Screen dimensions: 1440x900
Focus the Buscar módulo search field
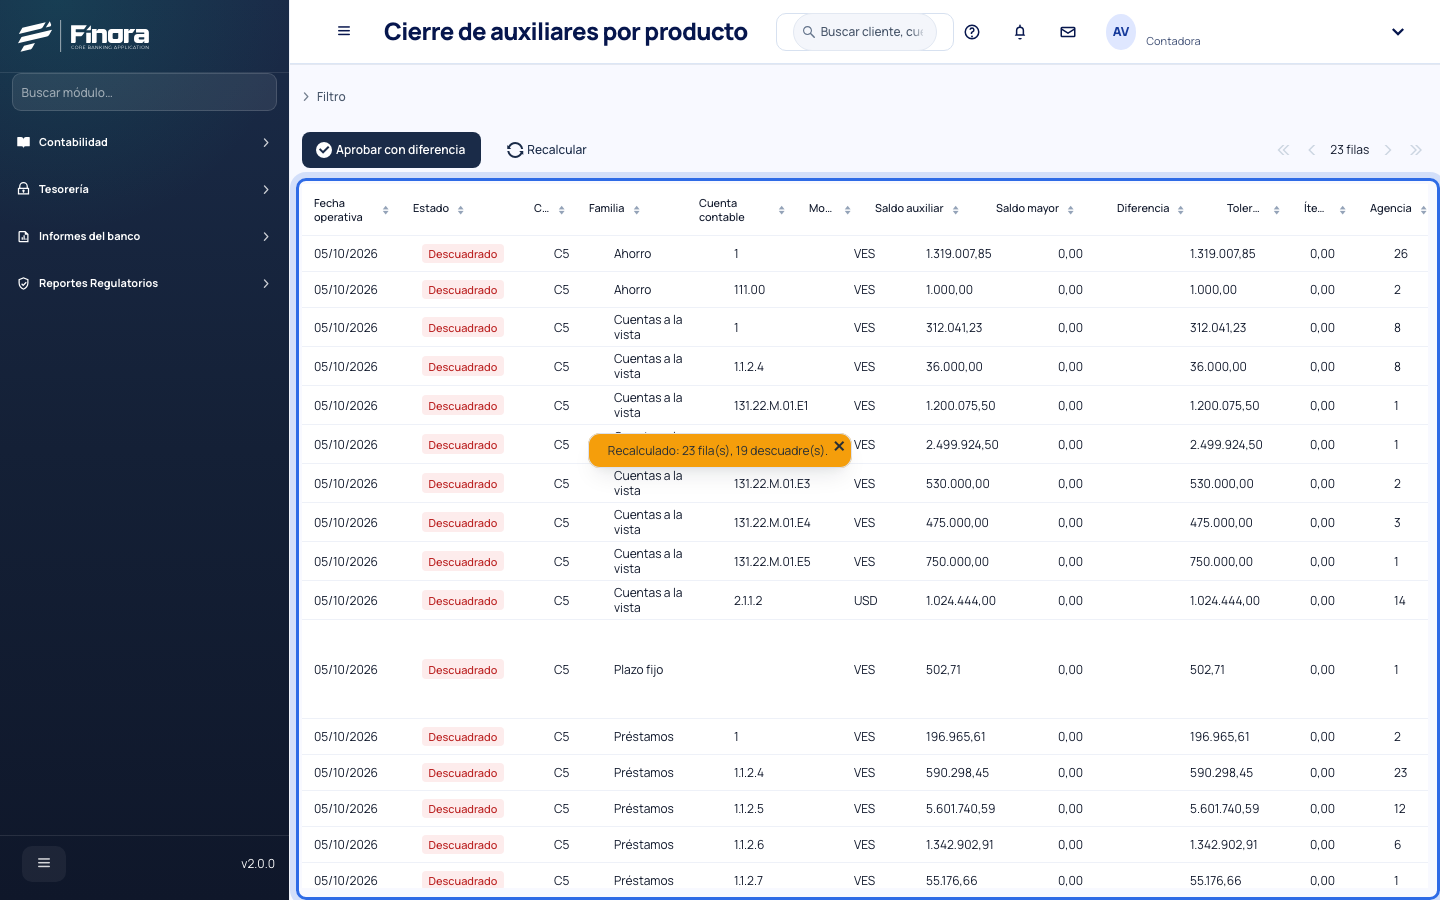[x=144, y=92]
